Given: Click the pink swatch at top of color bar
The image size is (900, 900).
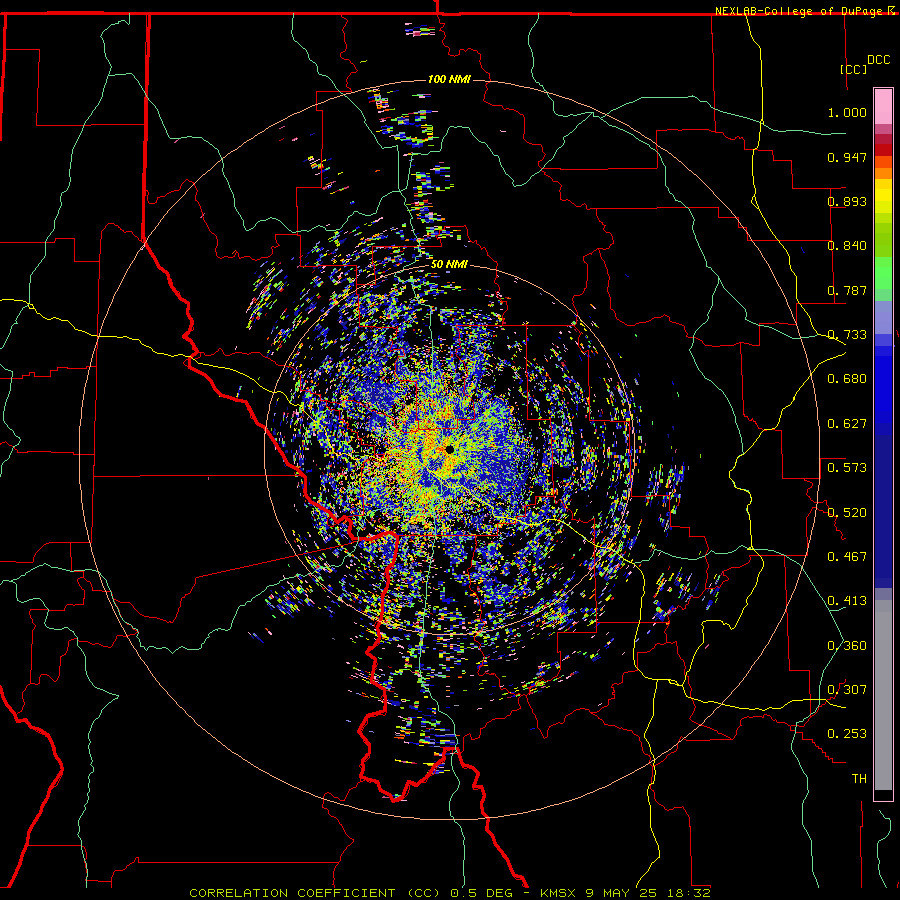Looking at the screenshot, I should pos(883,106).
